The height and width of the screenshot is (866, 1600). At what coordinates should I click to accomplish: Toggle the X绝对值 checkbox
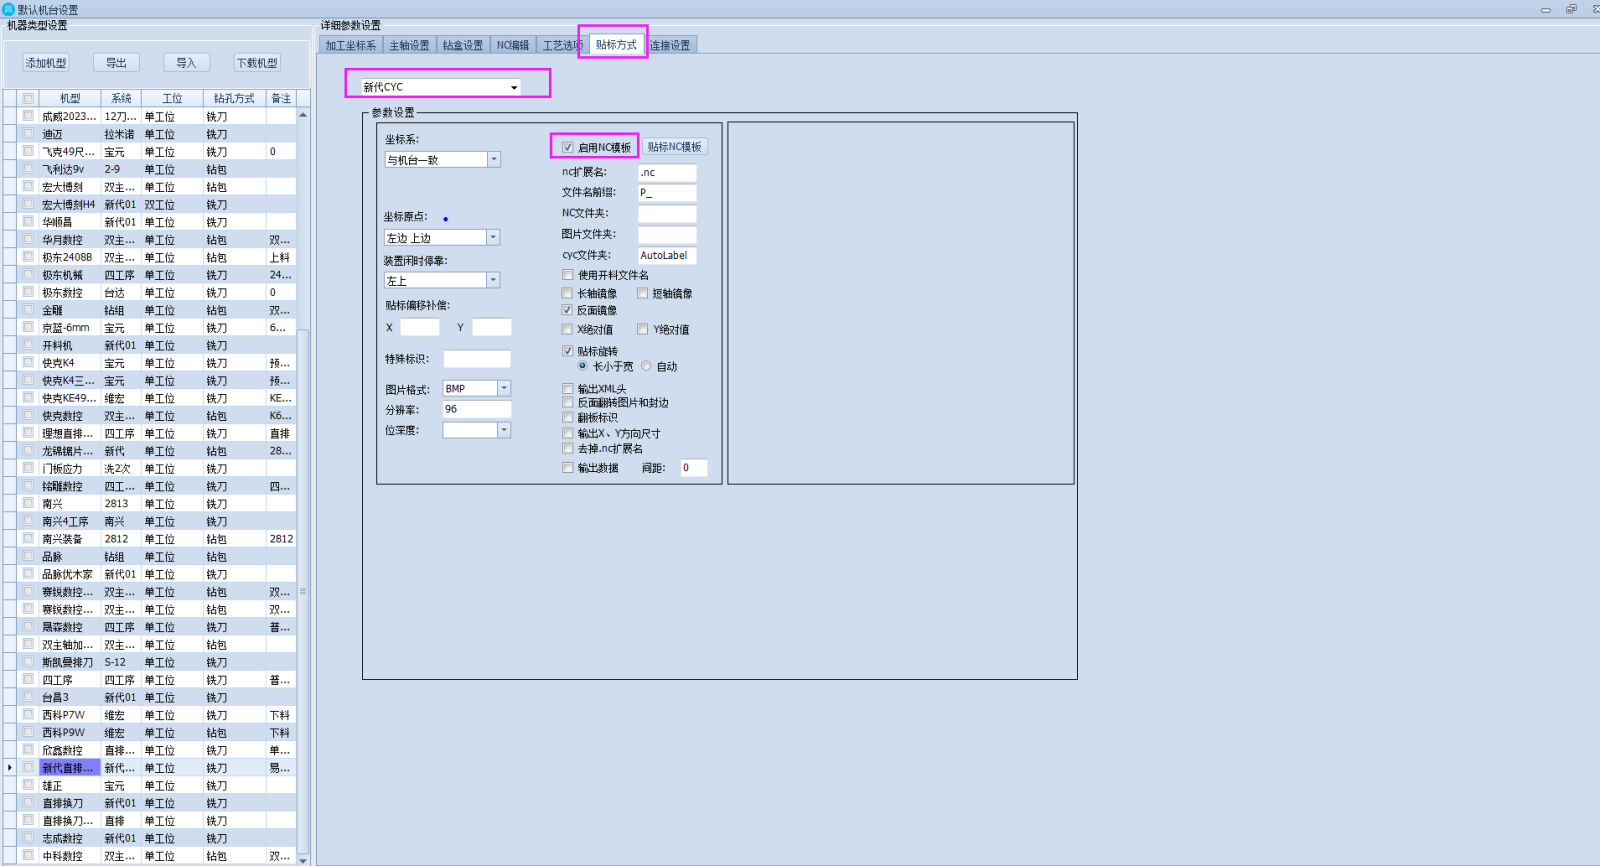tap(567, 329)
